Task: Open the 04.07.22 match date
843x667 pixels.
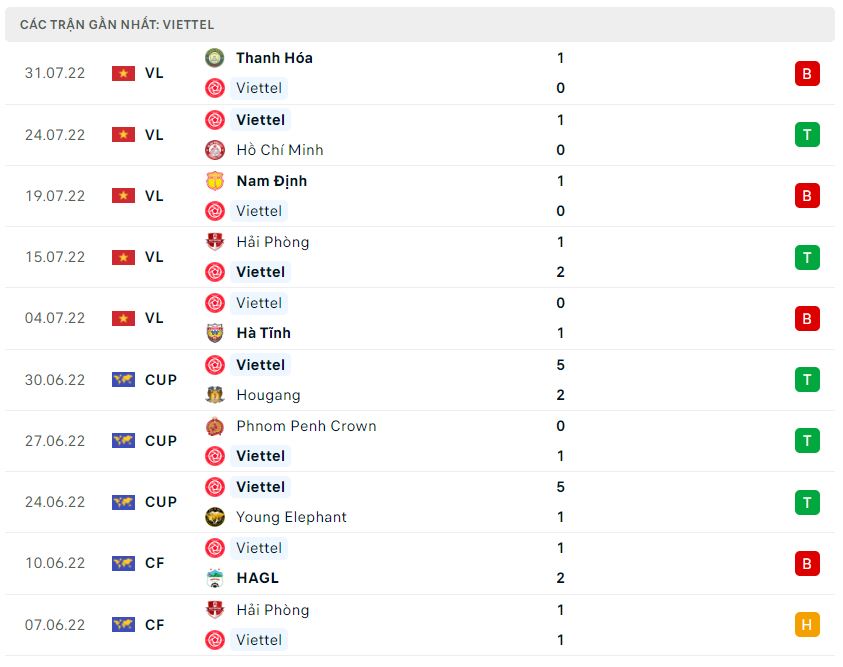Action: click(x=55, y=318)
